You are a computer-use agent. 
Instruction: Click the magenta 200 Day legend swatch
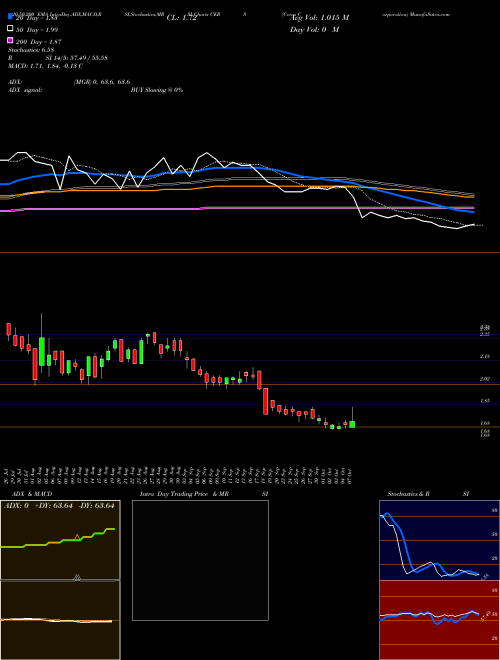(x=10, y=40)
